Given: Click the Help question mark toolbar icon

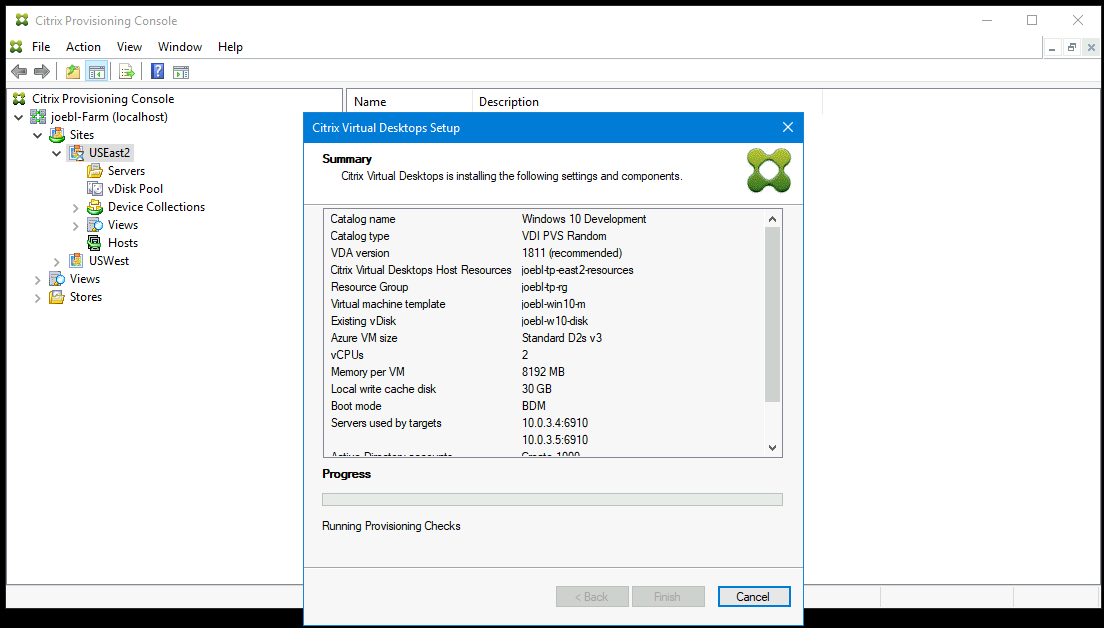Looking at the screenshot, I should click(157, 71).
